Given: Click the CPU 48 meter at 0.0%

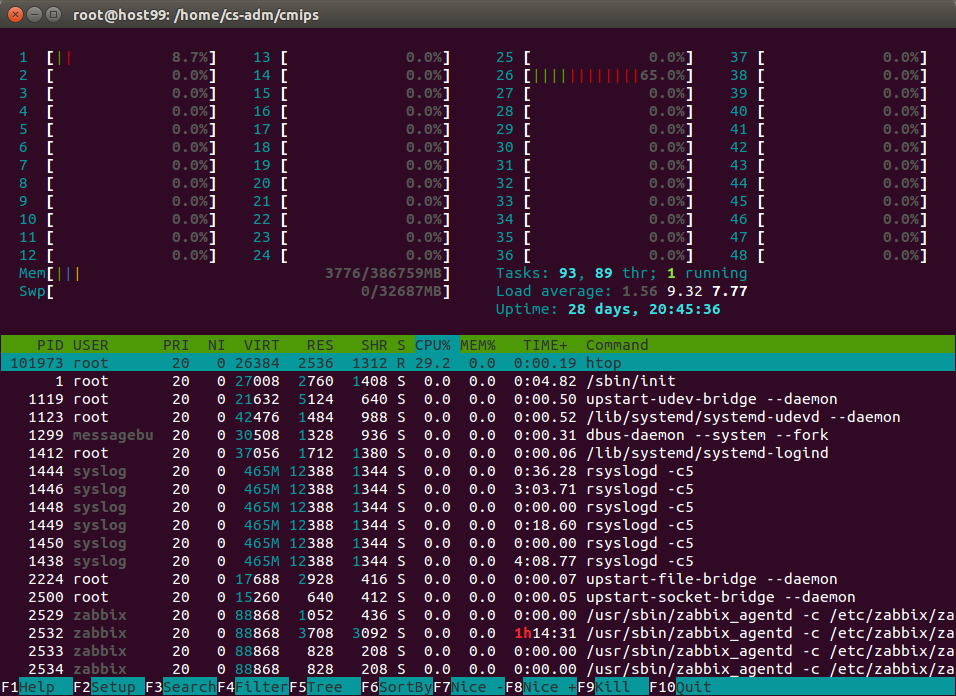Looking at the screenshot, I should 843,255.
